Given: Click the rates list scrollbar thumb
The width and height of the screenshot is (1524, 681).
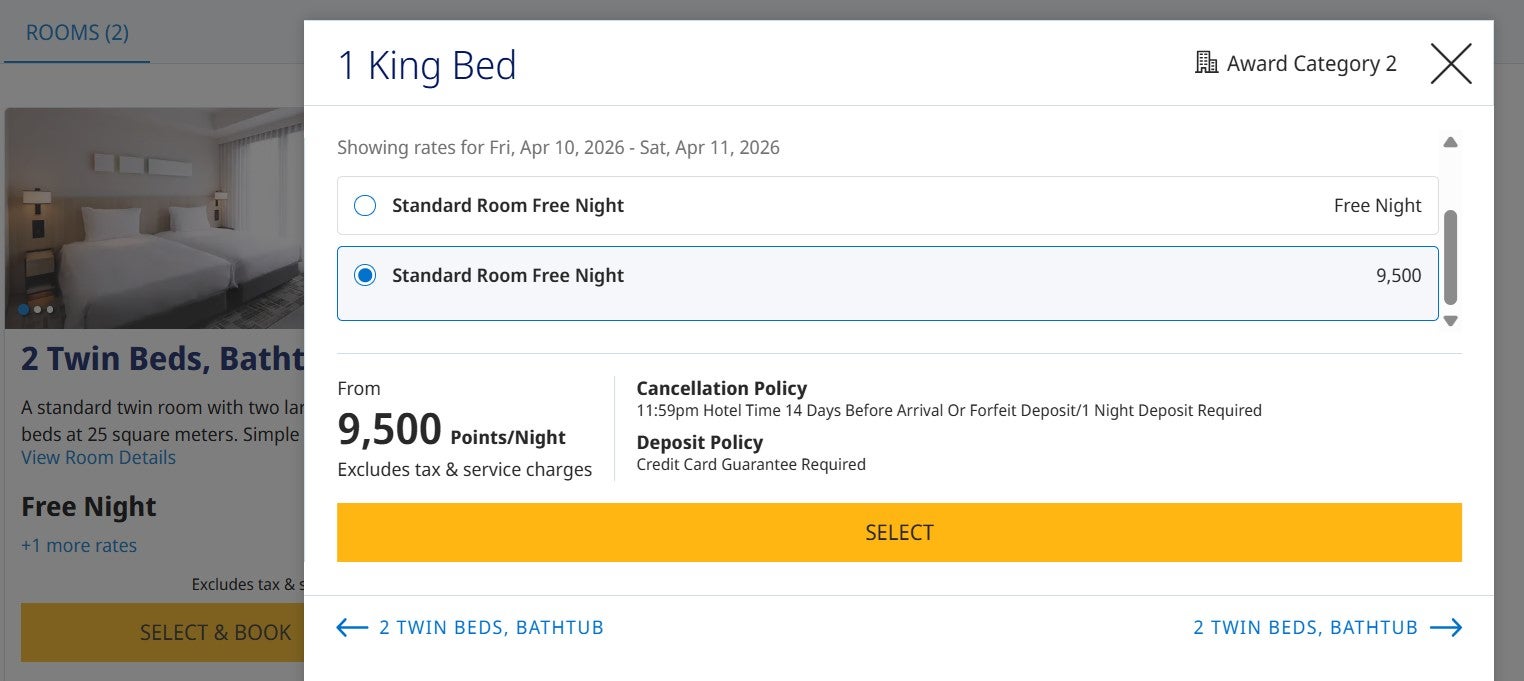Looking at the screenshot, I should [x=1450, y=256].
